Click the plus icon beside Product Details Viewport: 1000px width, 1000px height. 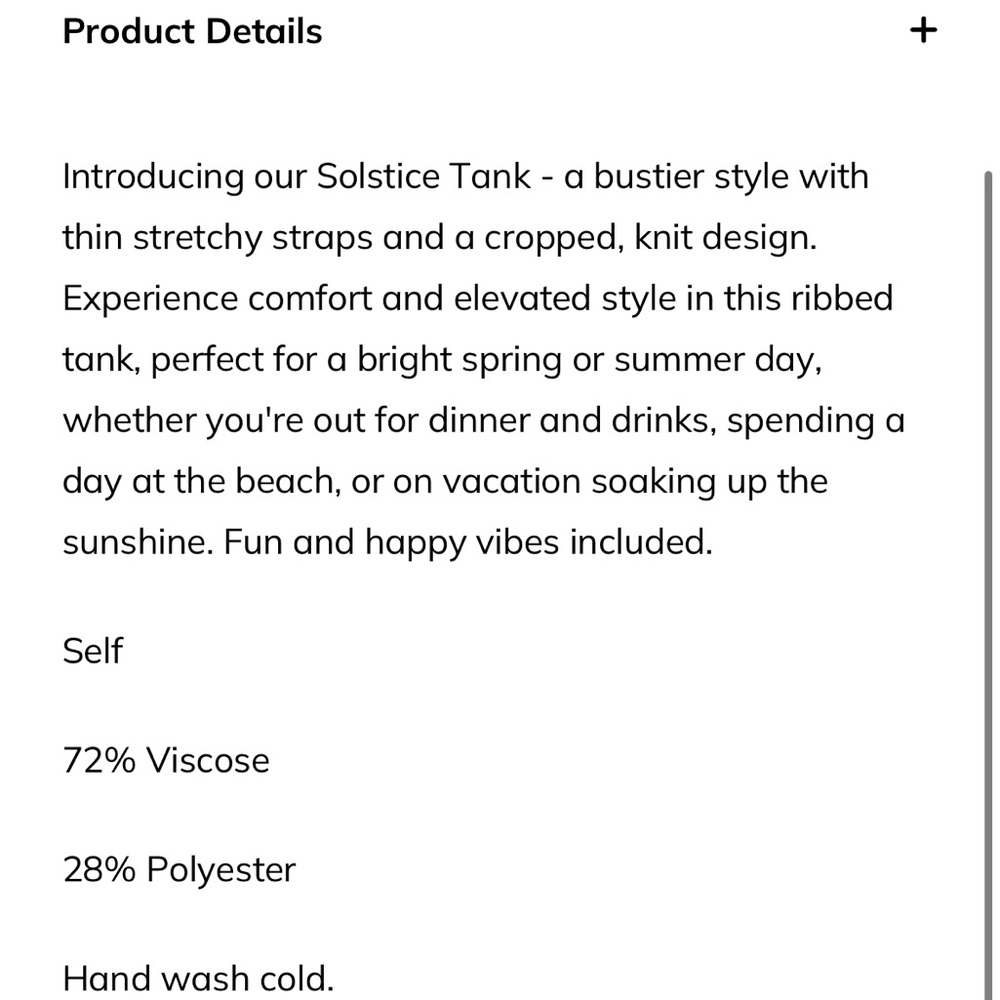(923, 30)
